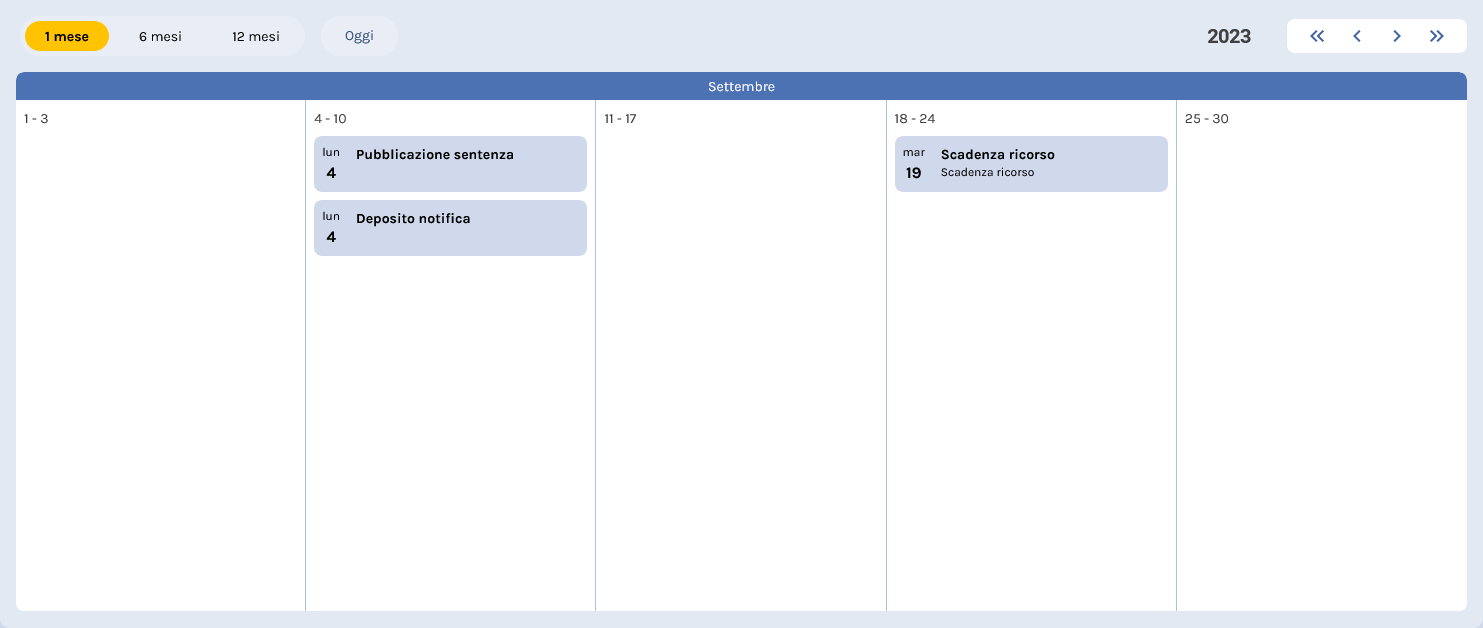The height and width of the screenshot is (628, 1483).
Task: Jump to the next year with double-right arrows
Action: tap(1437, 36)
